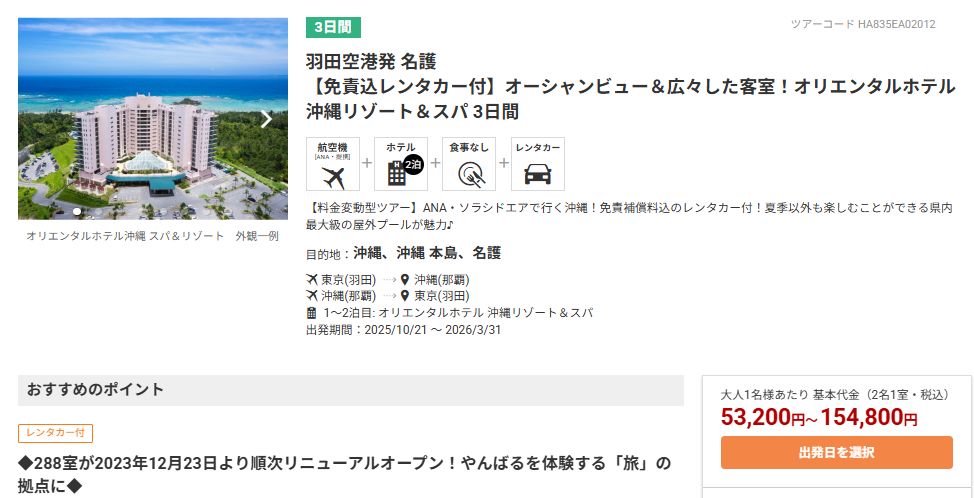This screenshot has height=498, width=974.
Task: Click the レンタカー付 orange tag
Action: 55,433
